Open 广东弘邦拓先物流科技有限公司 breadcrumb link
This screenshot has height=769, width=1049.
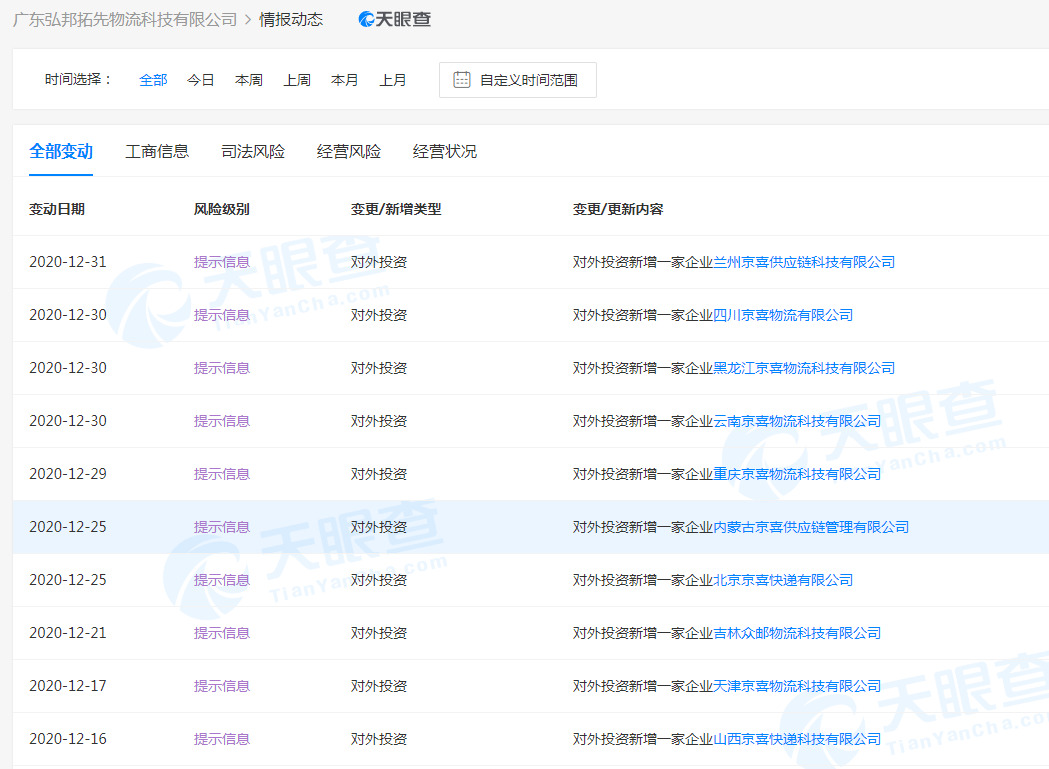(x=125, y=19)
